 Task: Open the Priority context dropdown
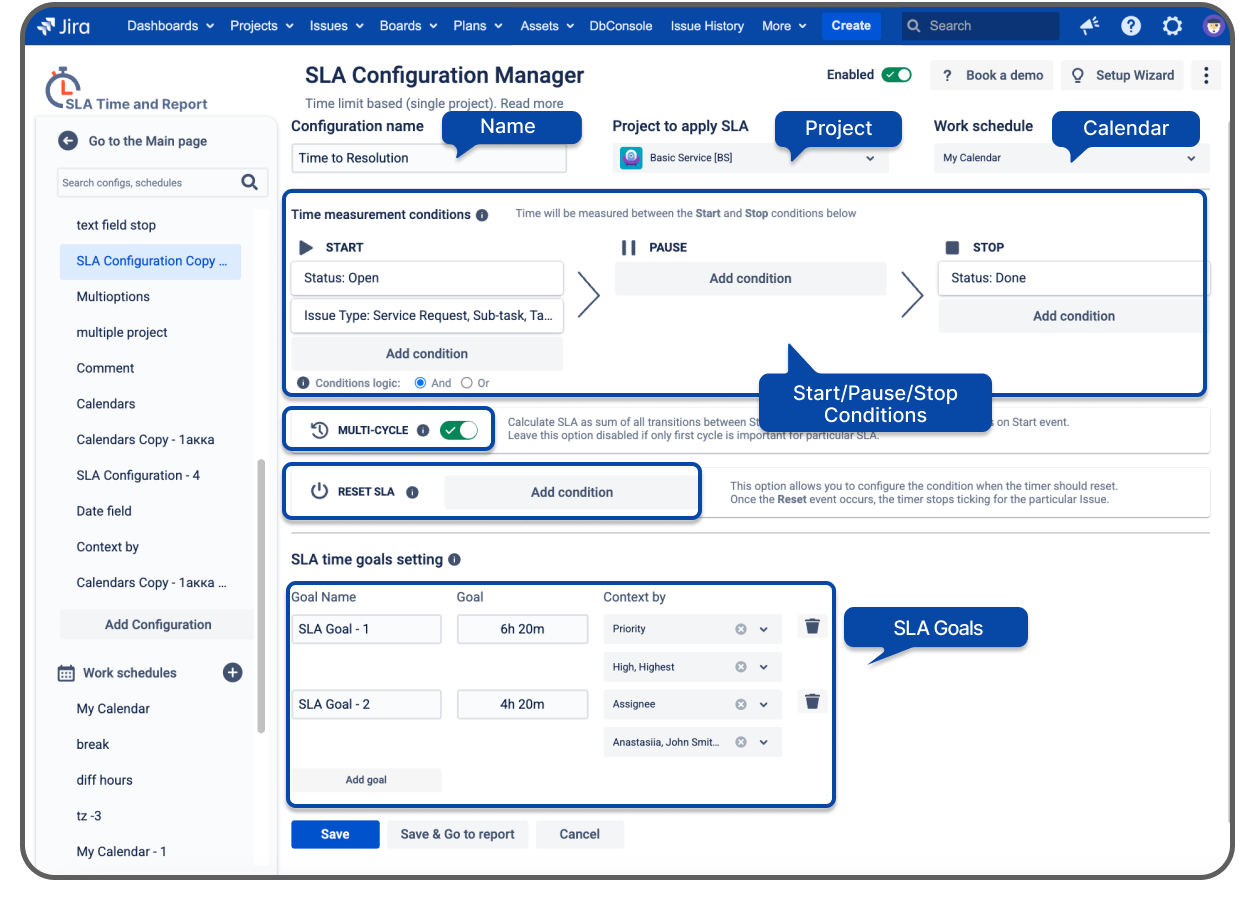[x=764, y=629]
